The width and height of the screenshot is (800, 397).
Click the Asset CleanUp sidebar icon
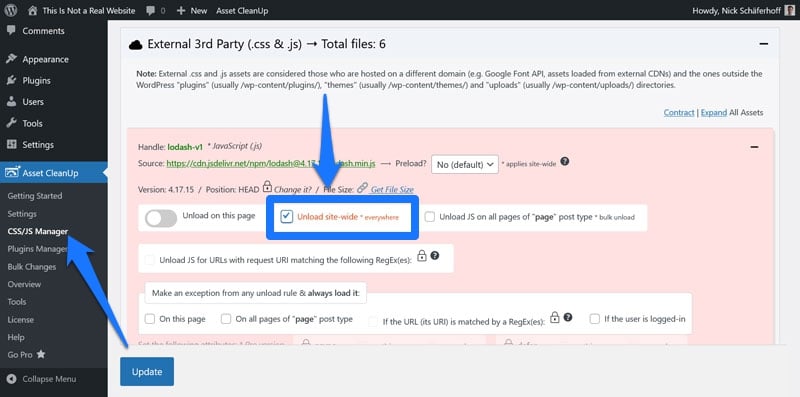[x=12, y=173]
